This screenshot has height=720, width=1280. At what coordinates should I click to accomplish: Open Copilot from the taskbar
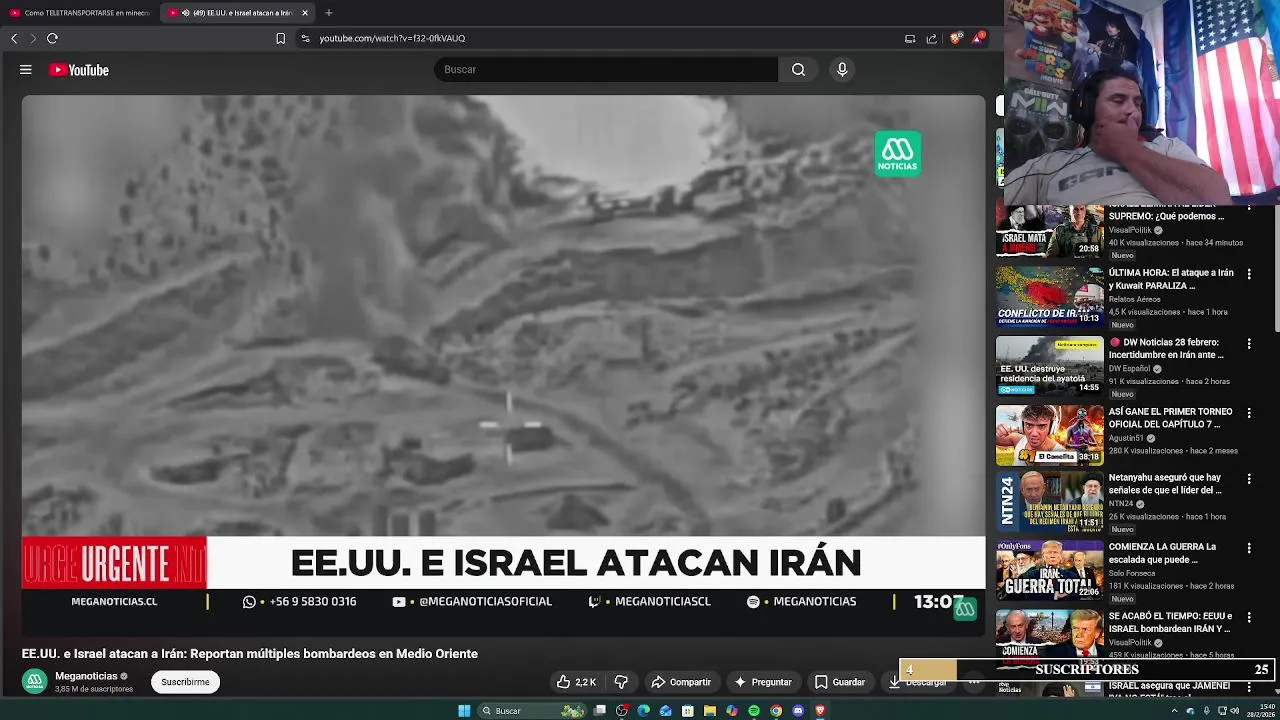pyautogui.click(x=732, y=711)
